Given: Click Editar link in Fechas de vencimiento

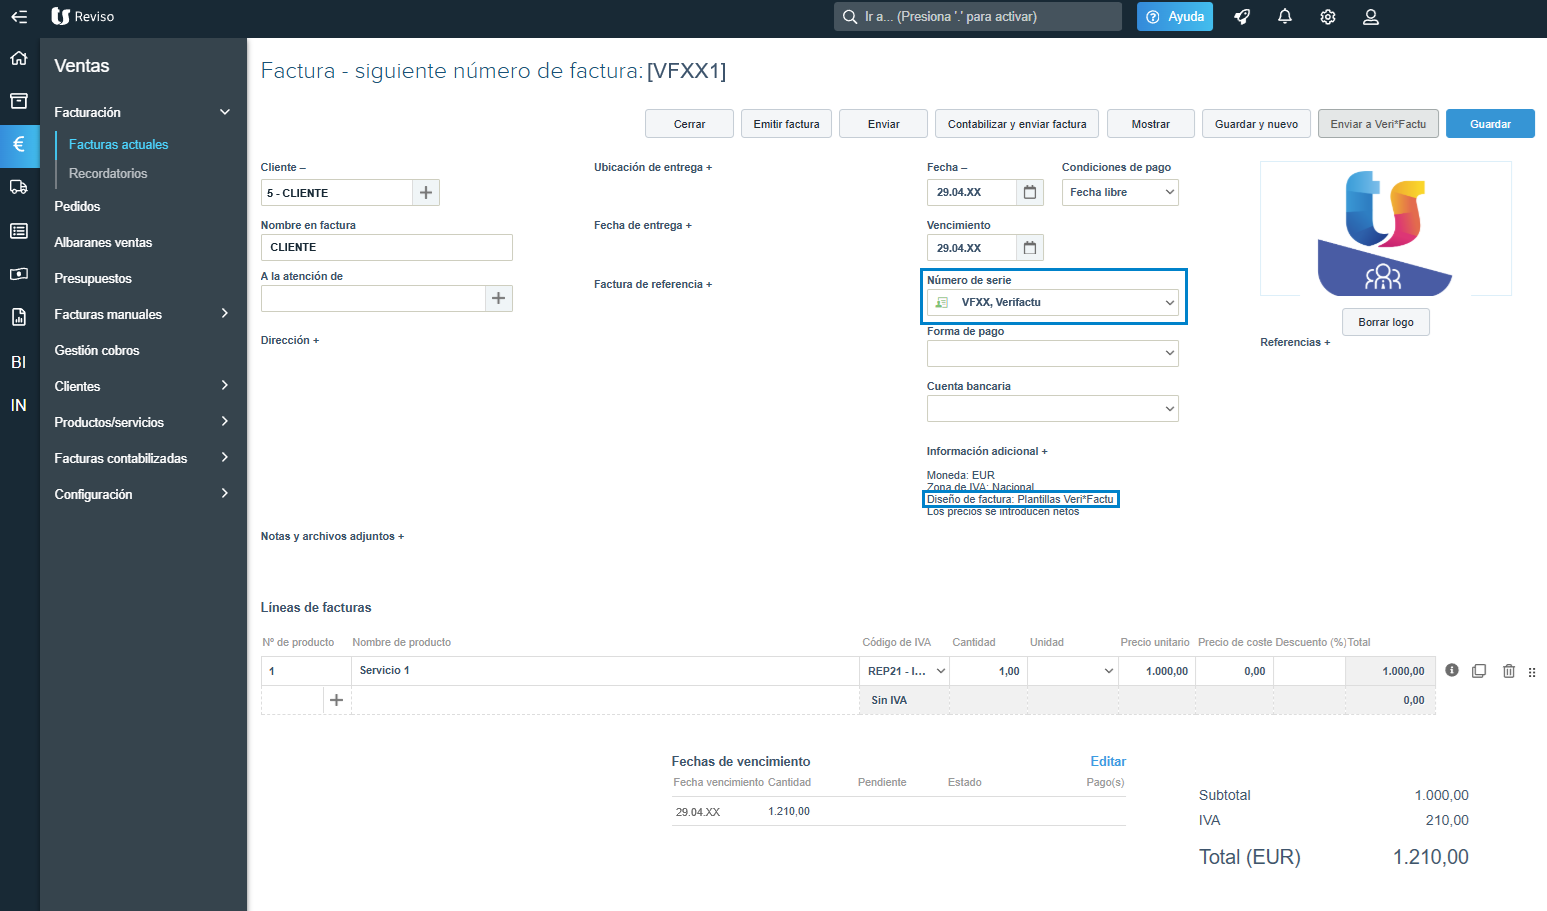Looking at the screenshot, I should pyautogui.click(x=1108, y=761).
